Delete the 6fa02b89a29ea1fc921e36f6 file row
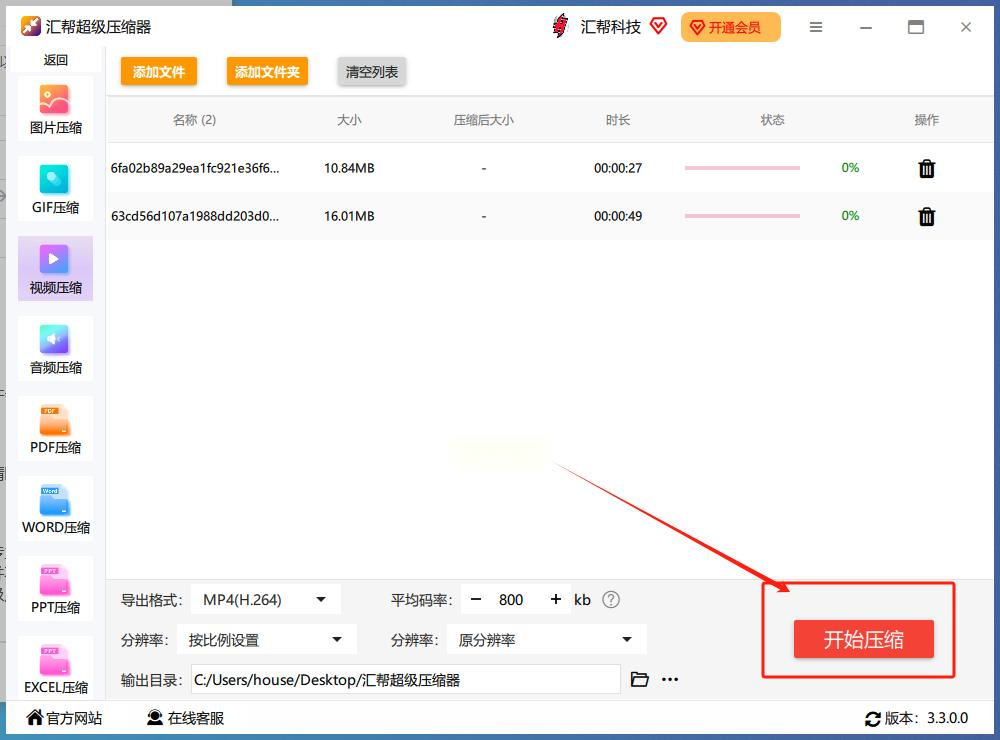Viewport: 1000px width, 740px height. point(926,168)
